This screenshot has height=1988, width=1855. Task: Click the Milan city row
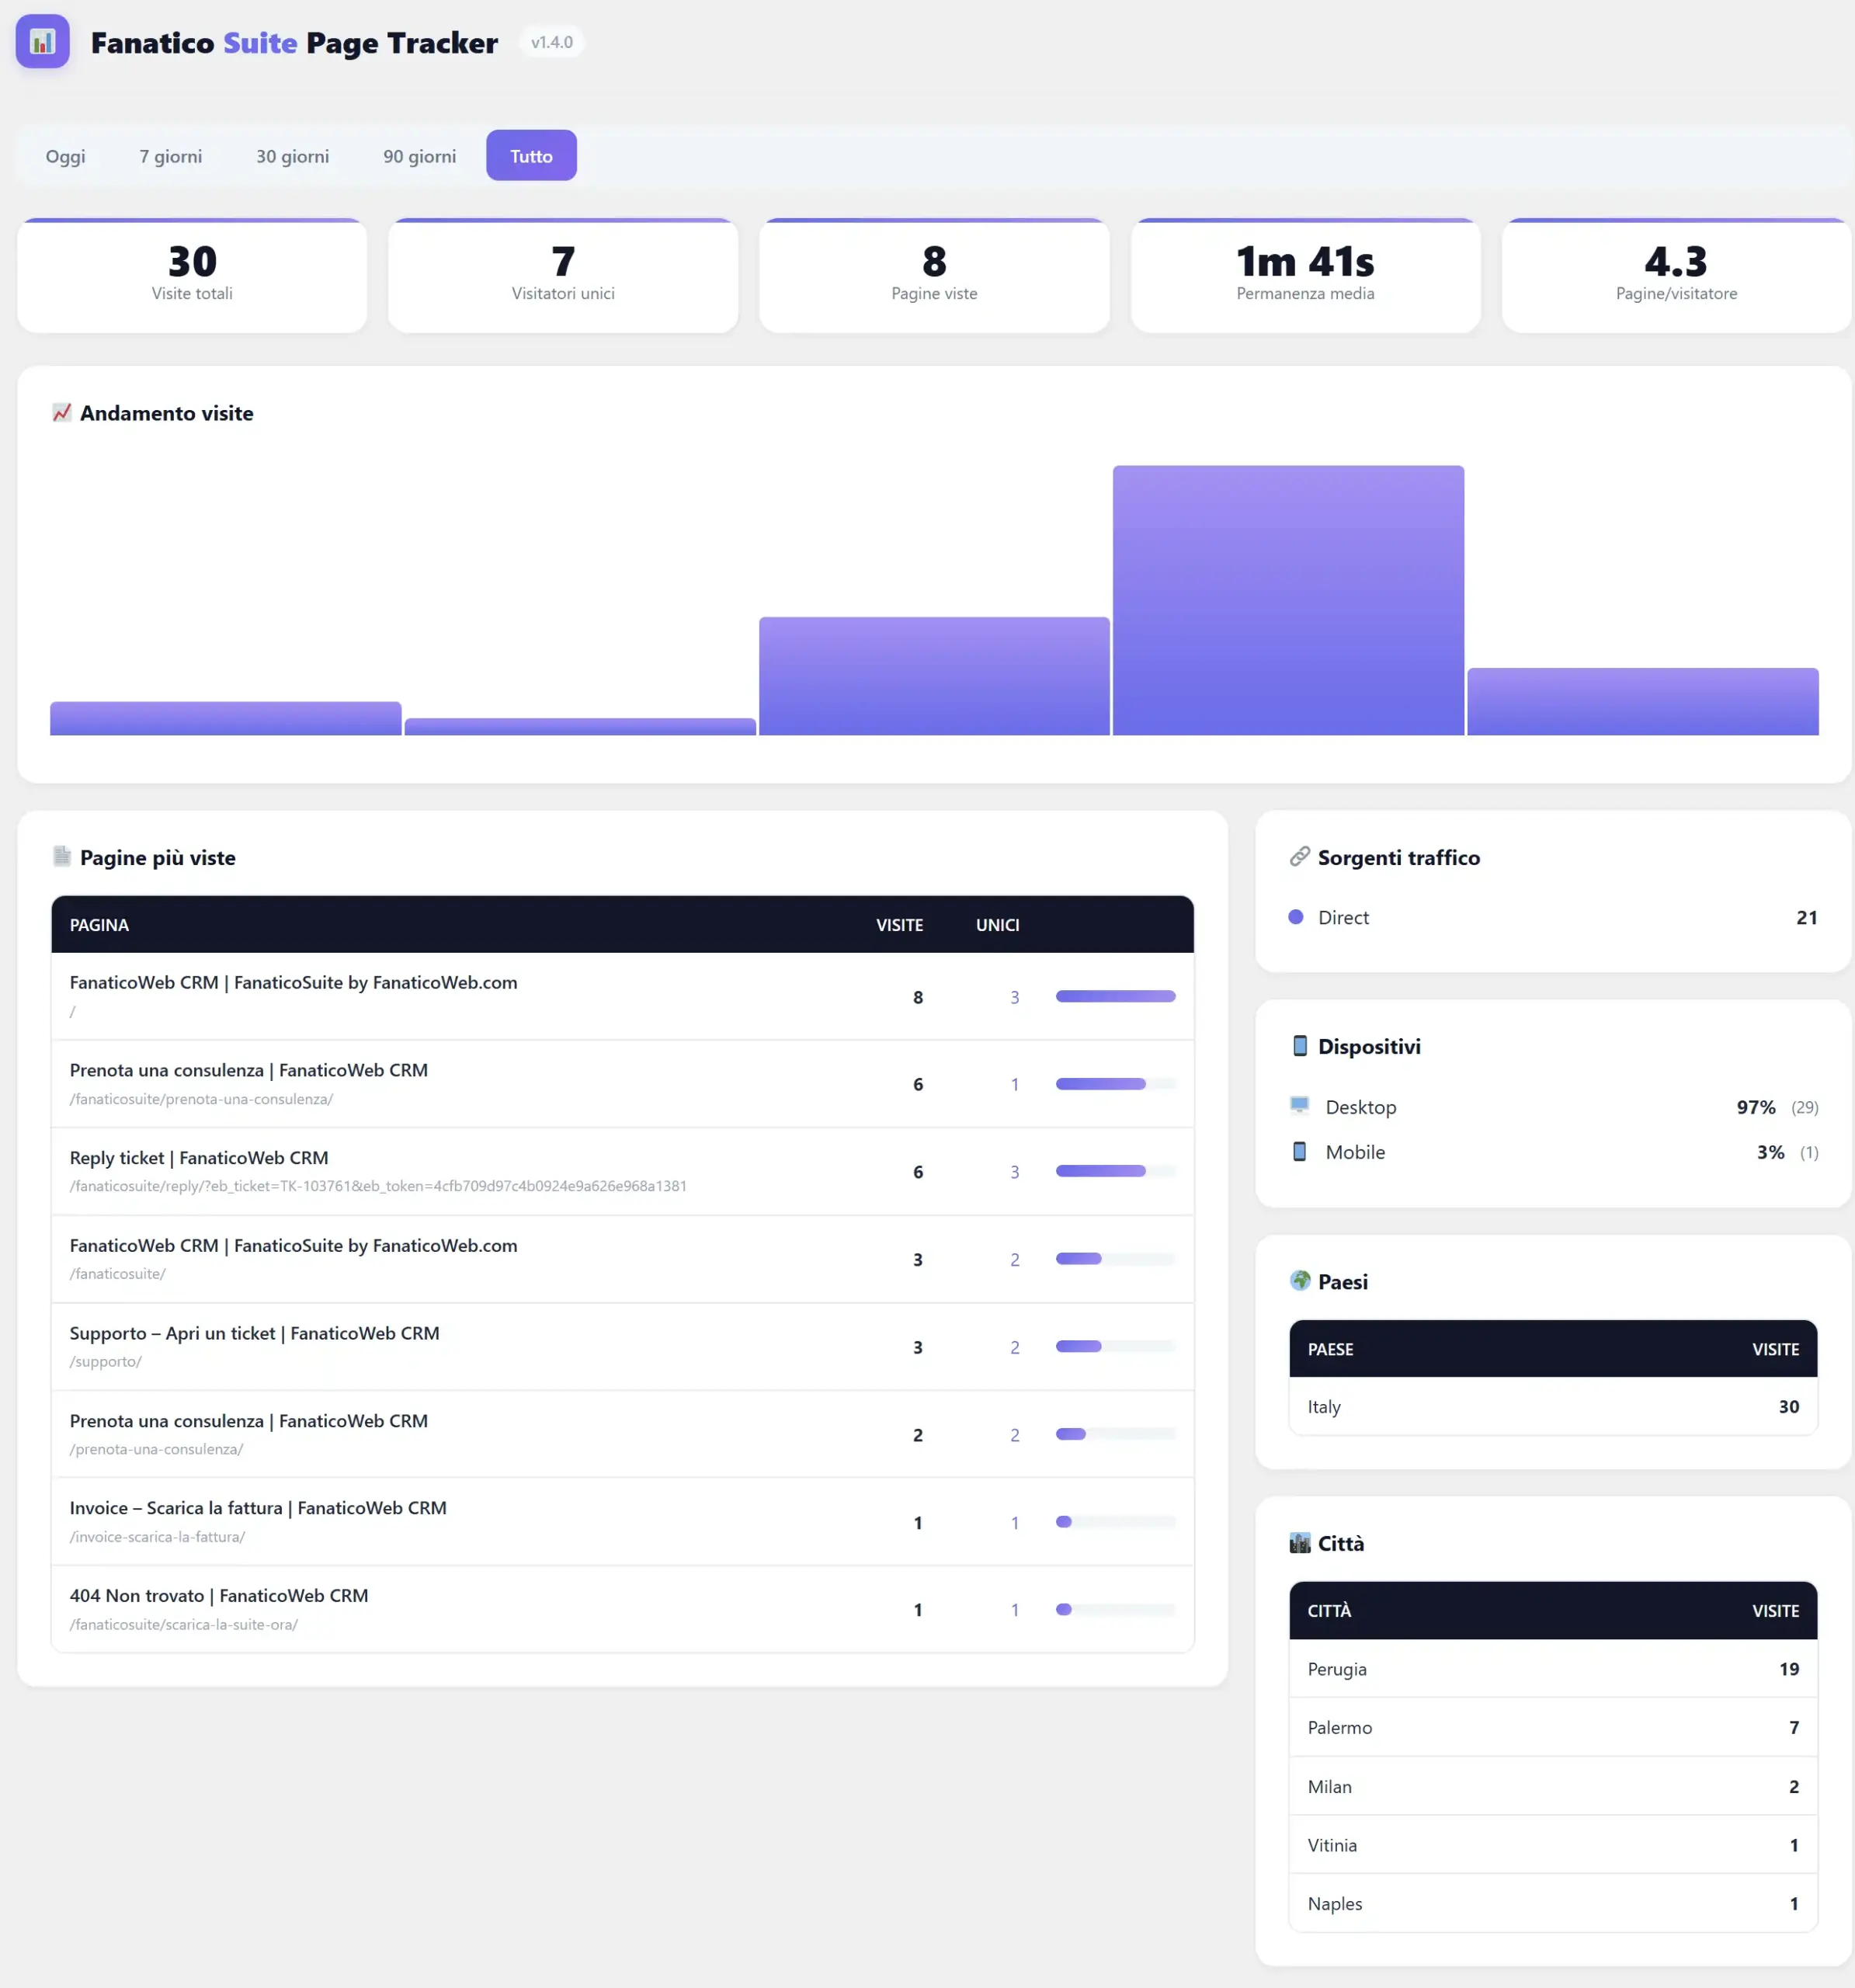[1552, 1786]
